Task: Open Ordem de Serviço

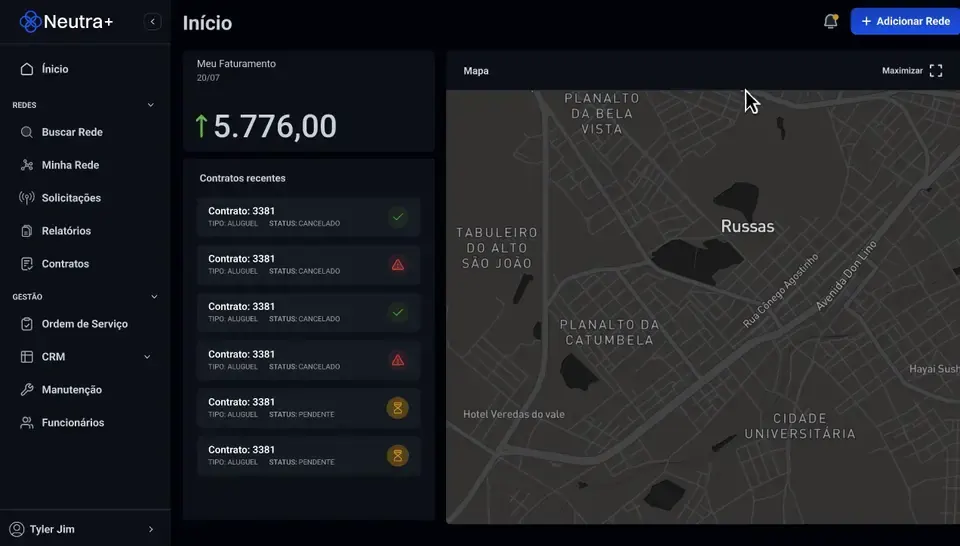Action: (84, 324)
